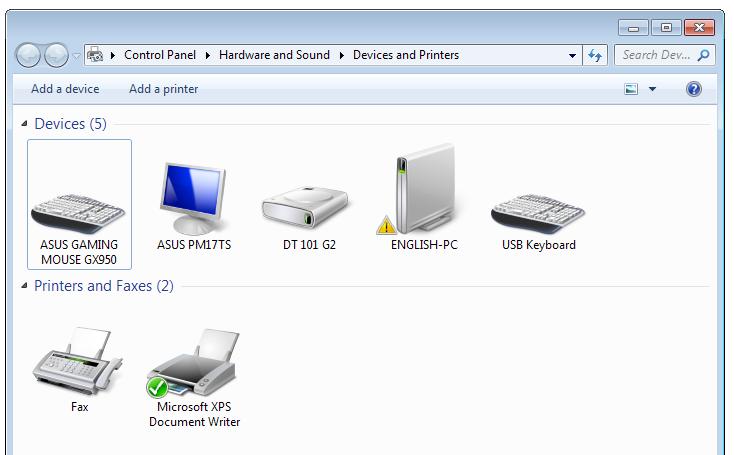Select the DT 101 G2 drive icon
The height and width of the screenshot is (455, 734).
(x=305, y=208)
